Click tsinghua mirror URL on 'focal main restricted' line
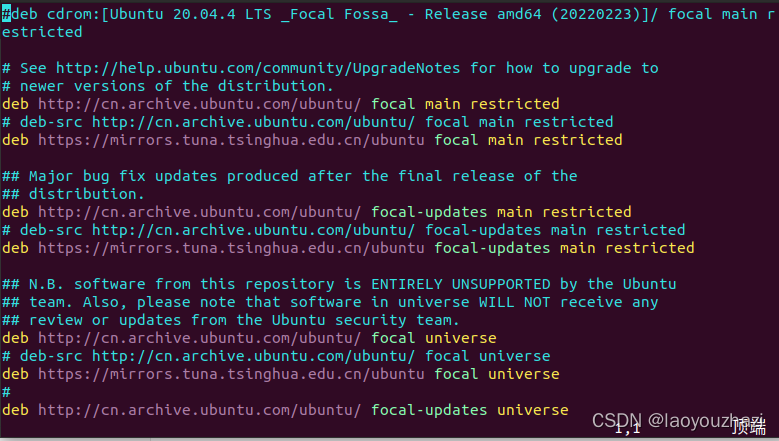Viewport: 779px width, 441px height. [x=231, y=140]
